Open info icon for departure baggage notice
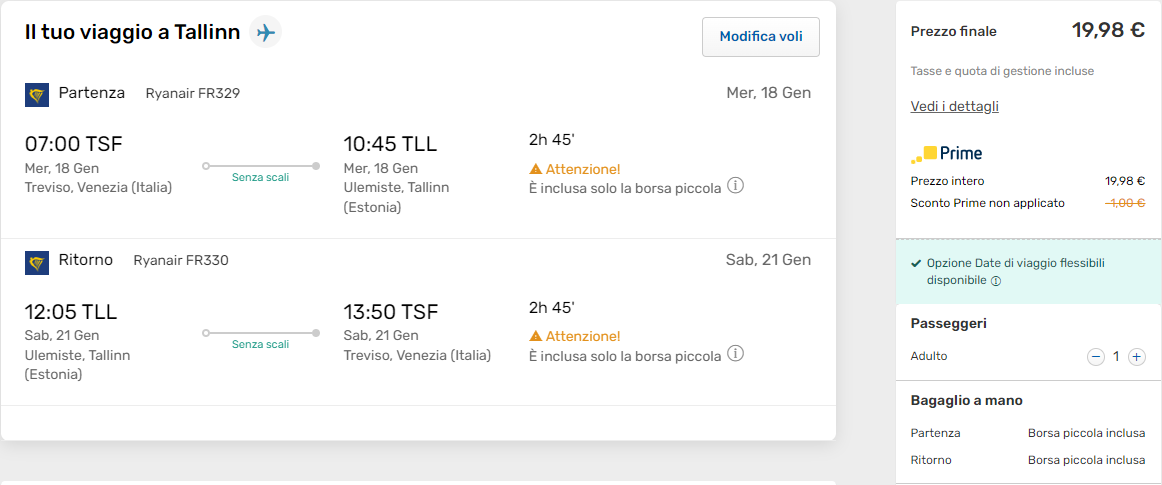 click(735, 187)
